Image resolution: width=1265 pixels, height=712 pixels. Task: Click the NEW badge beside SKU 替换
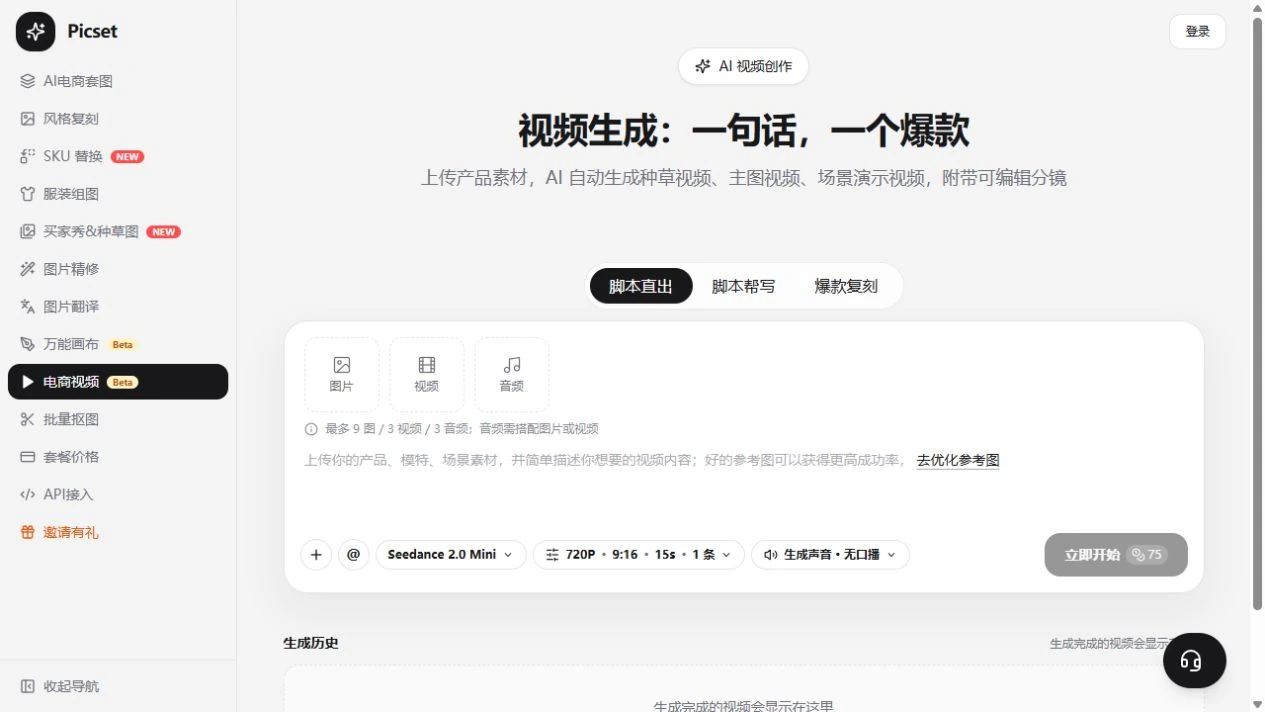tap(127, 157)
